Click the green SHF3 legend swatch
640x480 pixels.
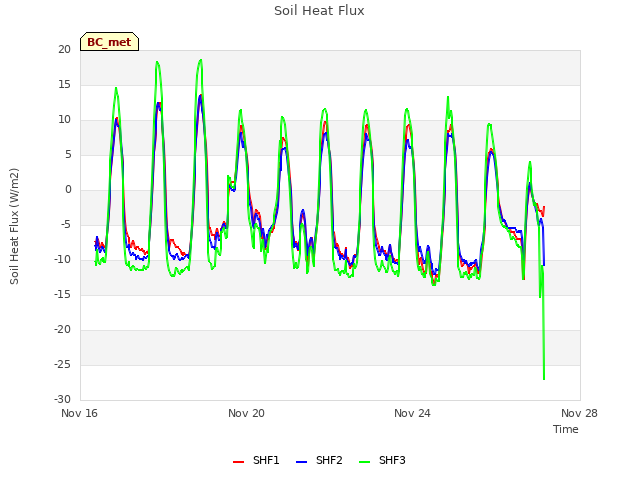tap(364, 462)
